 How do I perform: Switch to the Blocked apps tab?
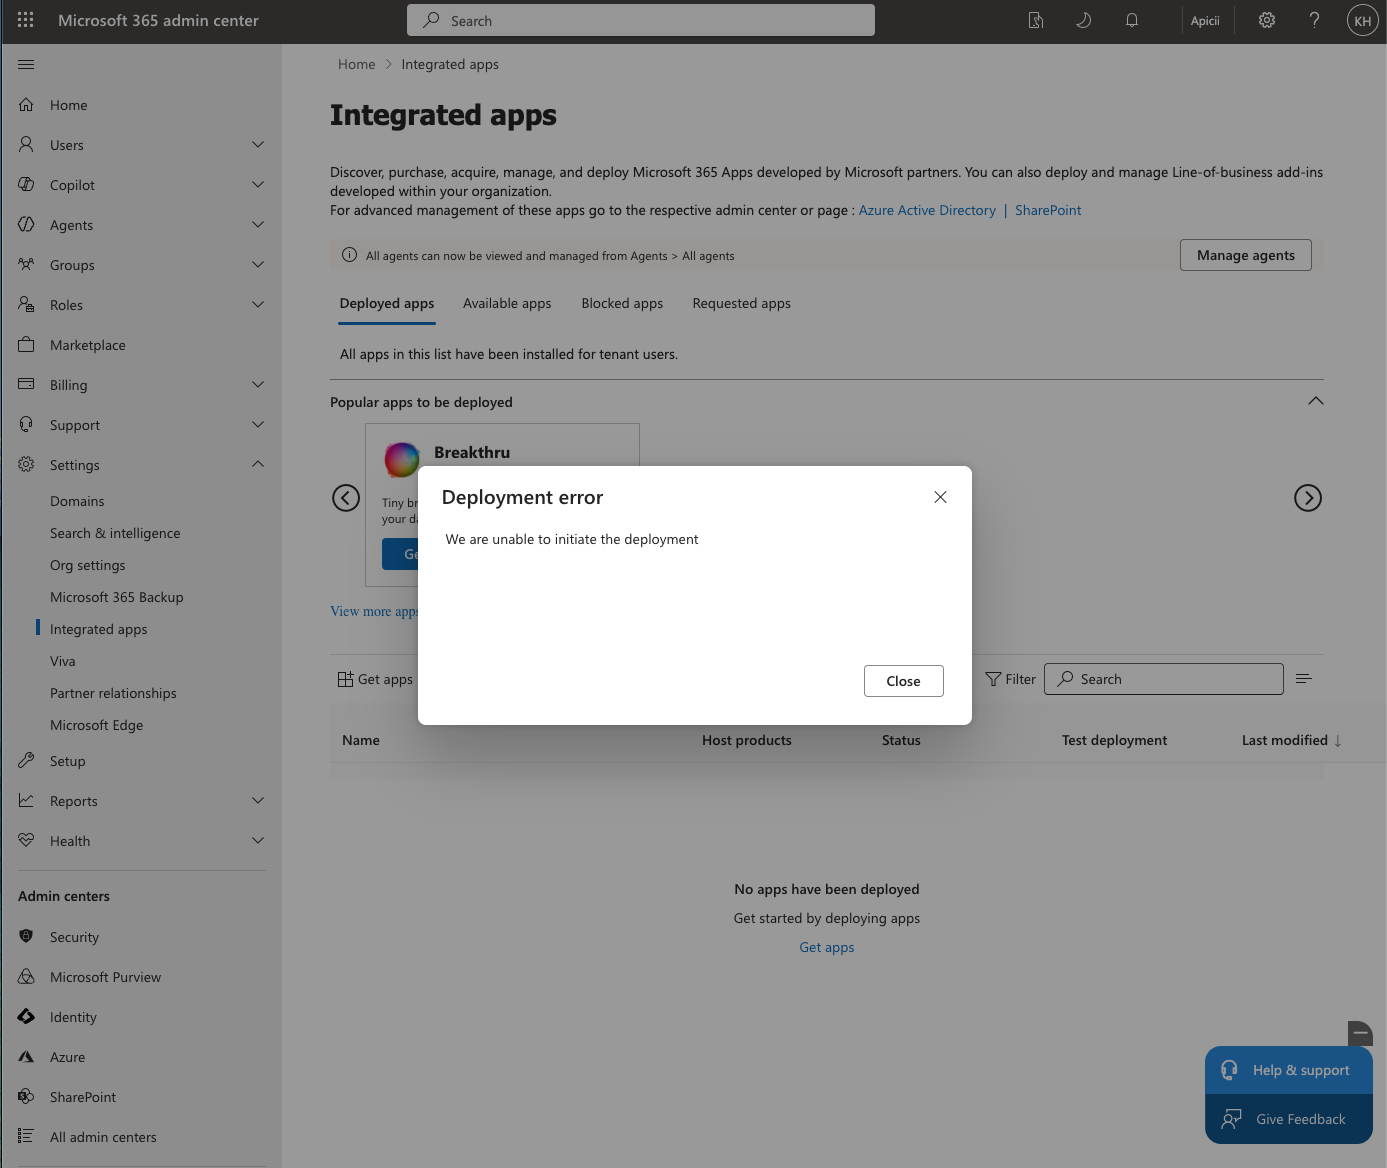tap(622, 303)
